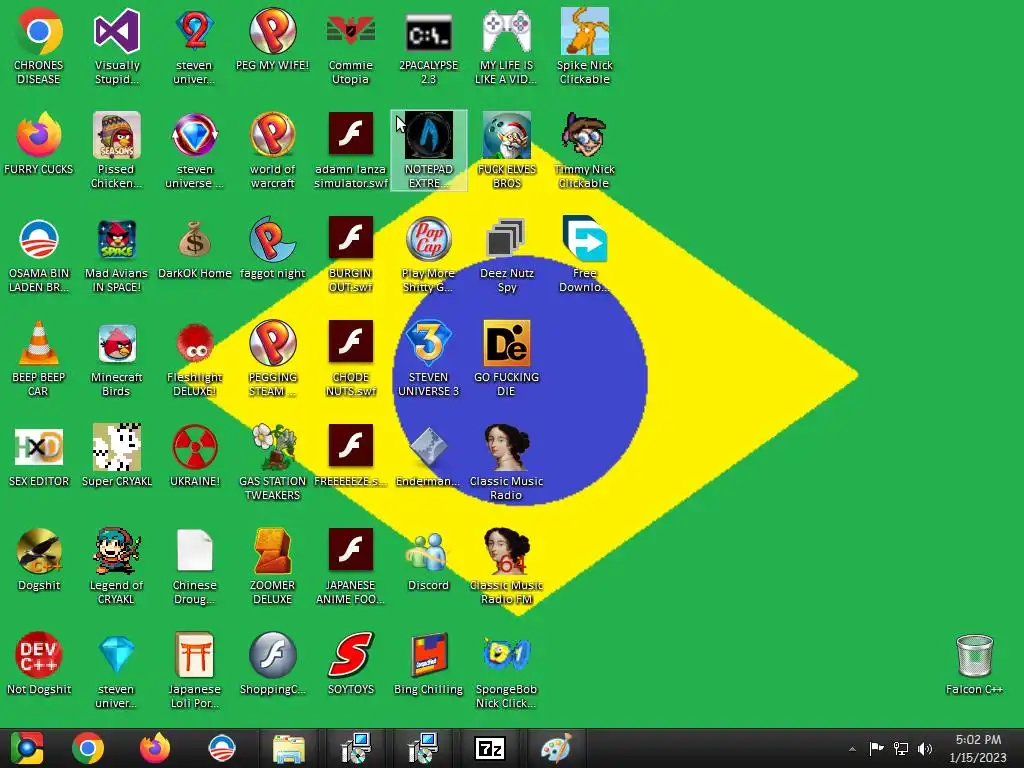Open the 7z taskbar button
Viewport: 1024px width, 768px height.
tap(490, 748)
